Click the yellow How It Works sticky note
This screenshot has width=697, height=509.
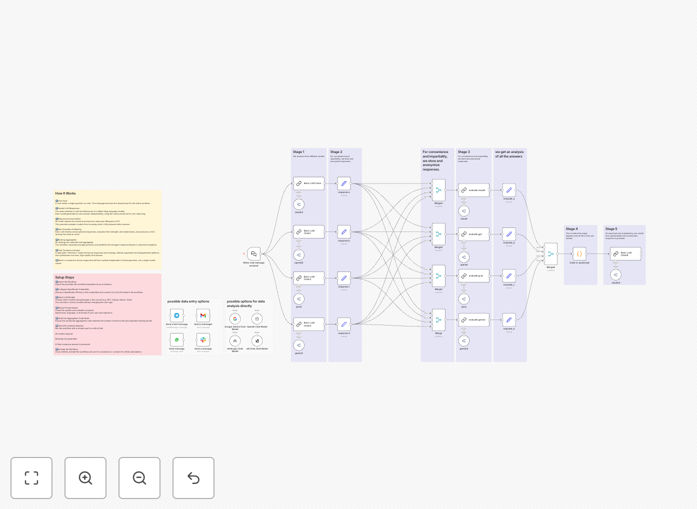[x=107, y=229]
